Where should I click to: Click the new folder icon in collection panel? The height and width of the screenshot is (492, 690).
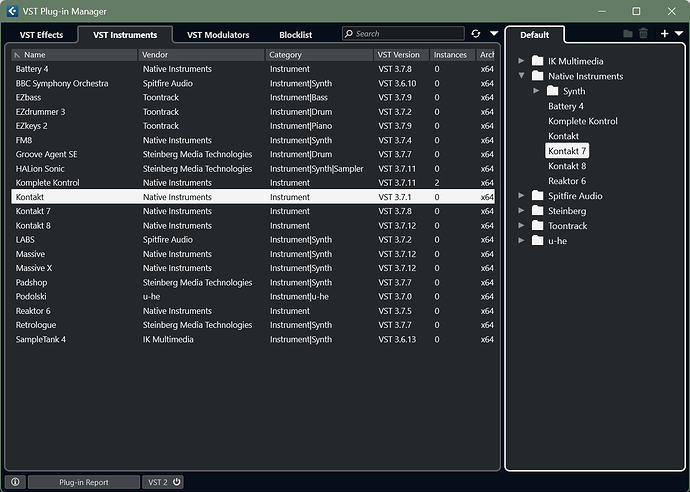[x=628, y=33]
